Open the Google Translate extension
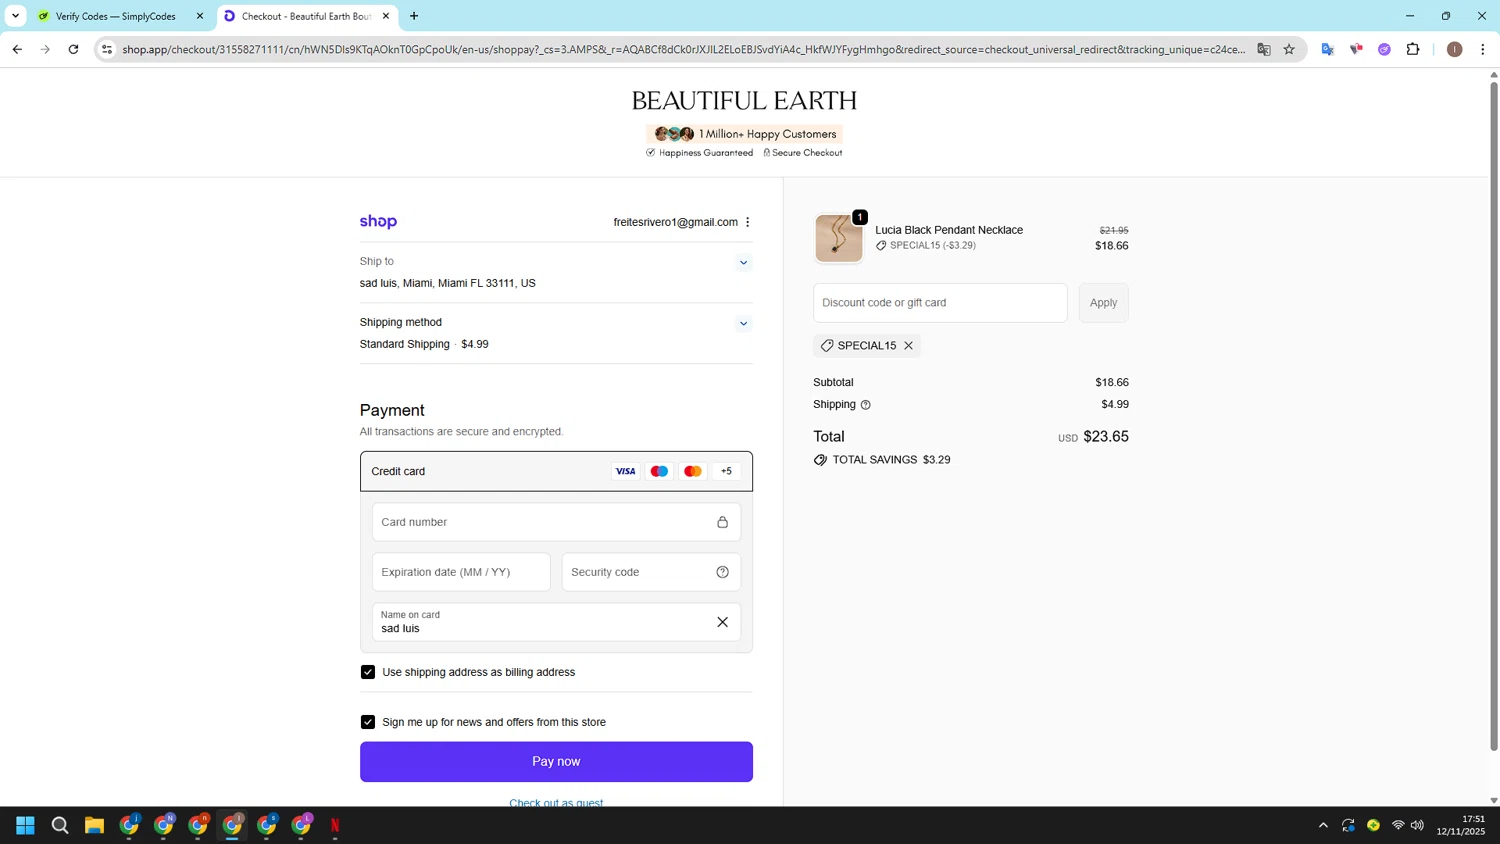The image size is (1500, 844). [1328, 49]
